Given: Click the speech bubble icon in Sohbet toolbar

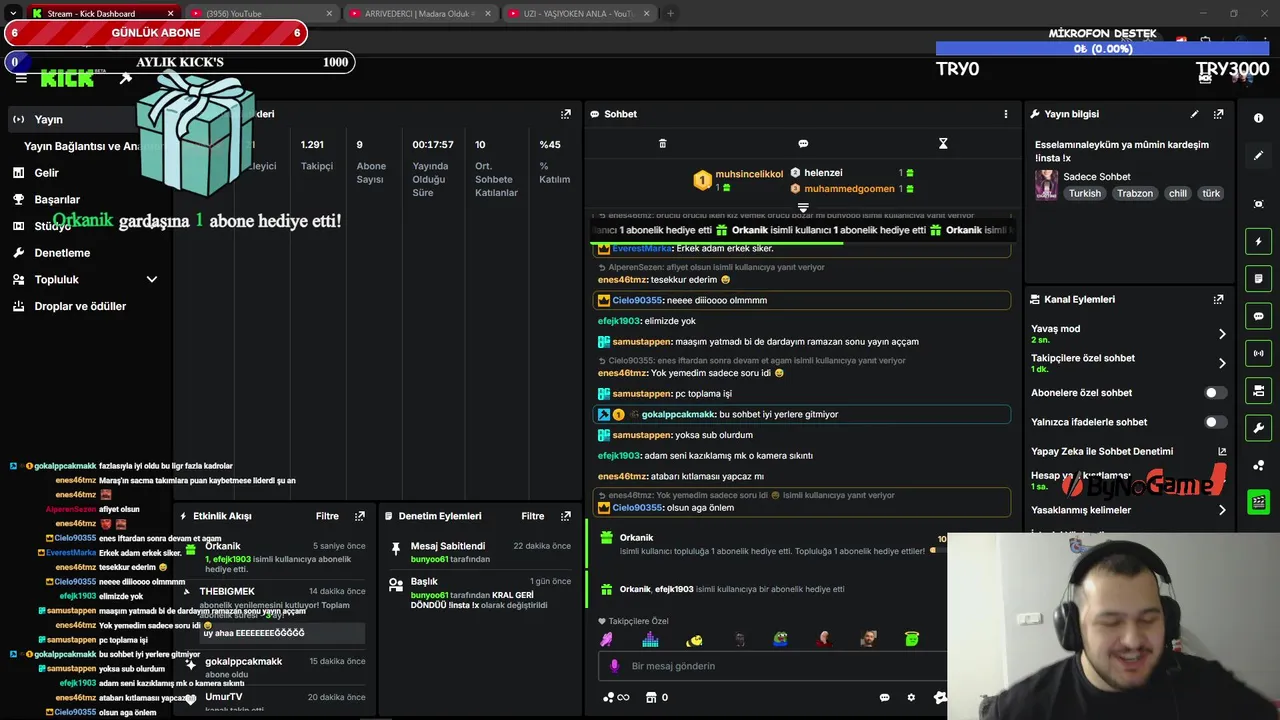Looking at the screenshot, I should pos(803,143).
